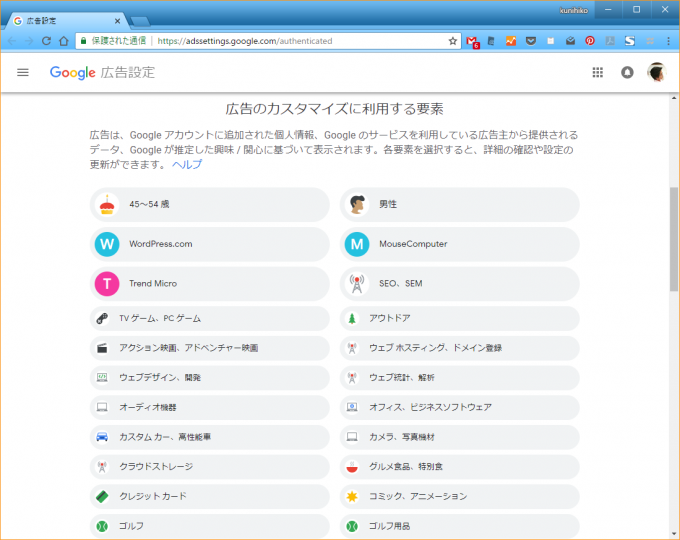Select オフィス、ビジネスソフトウェア interest

tap(460, 407)
